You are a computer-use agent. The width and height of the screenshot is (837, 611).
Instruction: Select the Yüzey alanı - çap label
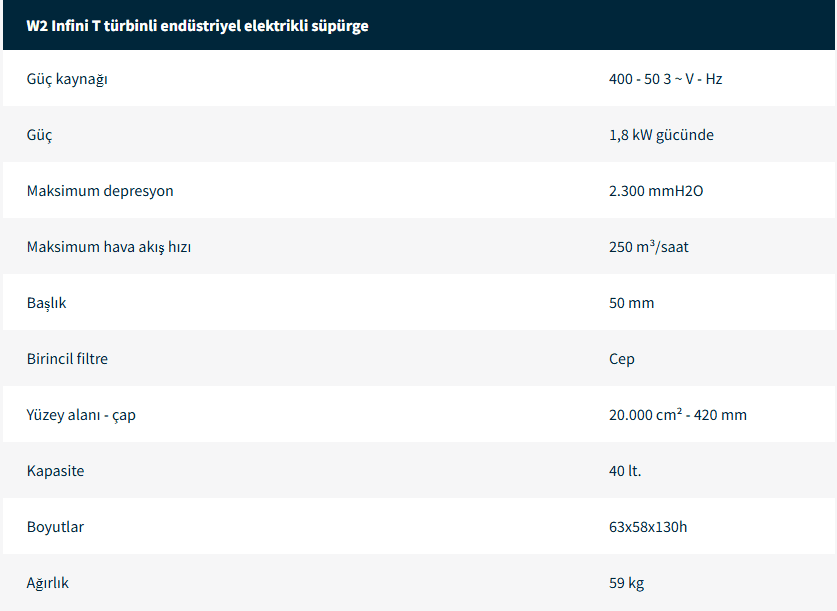click(x=81, y=415)
